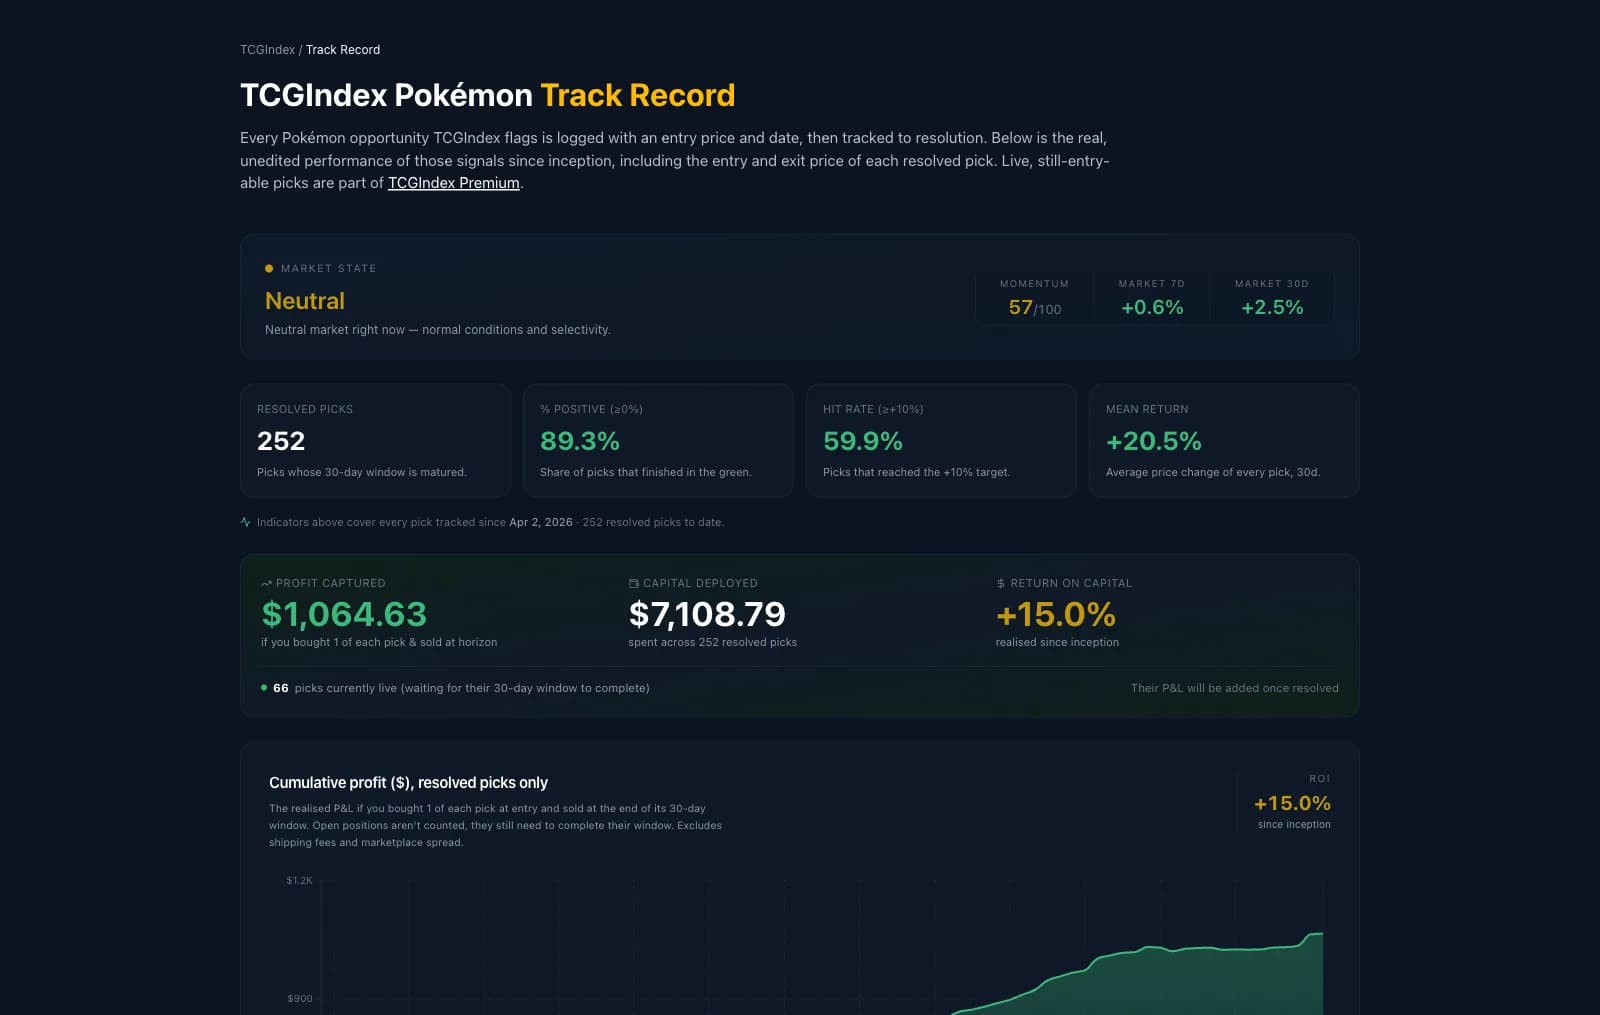Click the Cumulative profit chart title
The height and width of the screenshot is (1015, 1600).
click(x=408, y=783)
